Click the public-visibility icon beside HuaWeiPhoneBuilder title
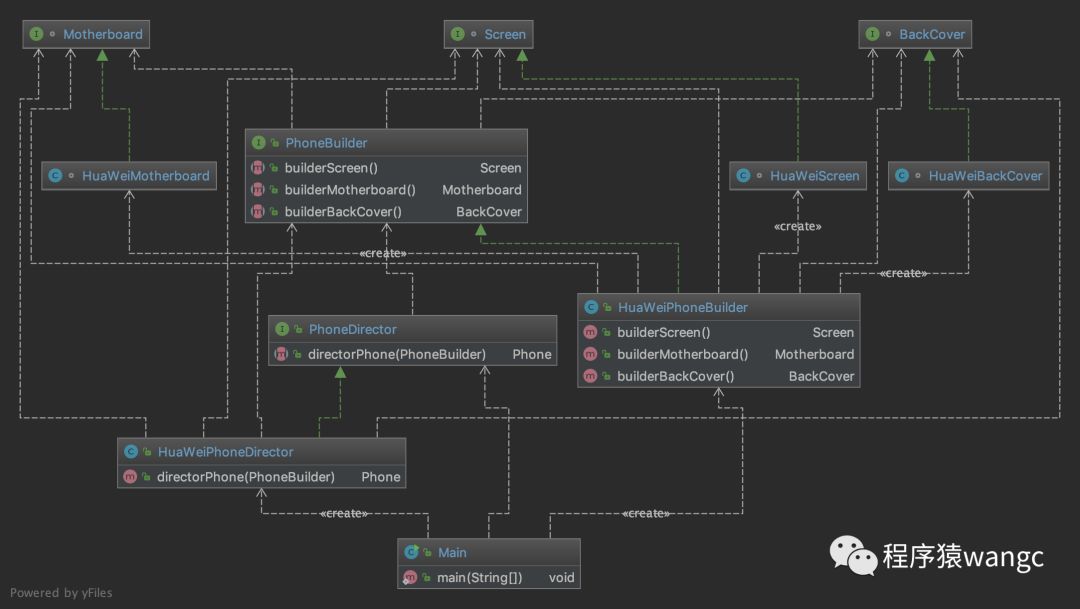 [607, 307]
